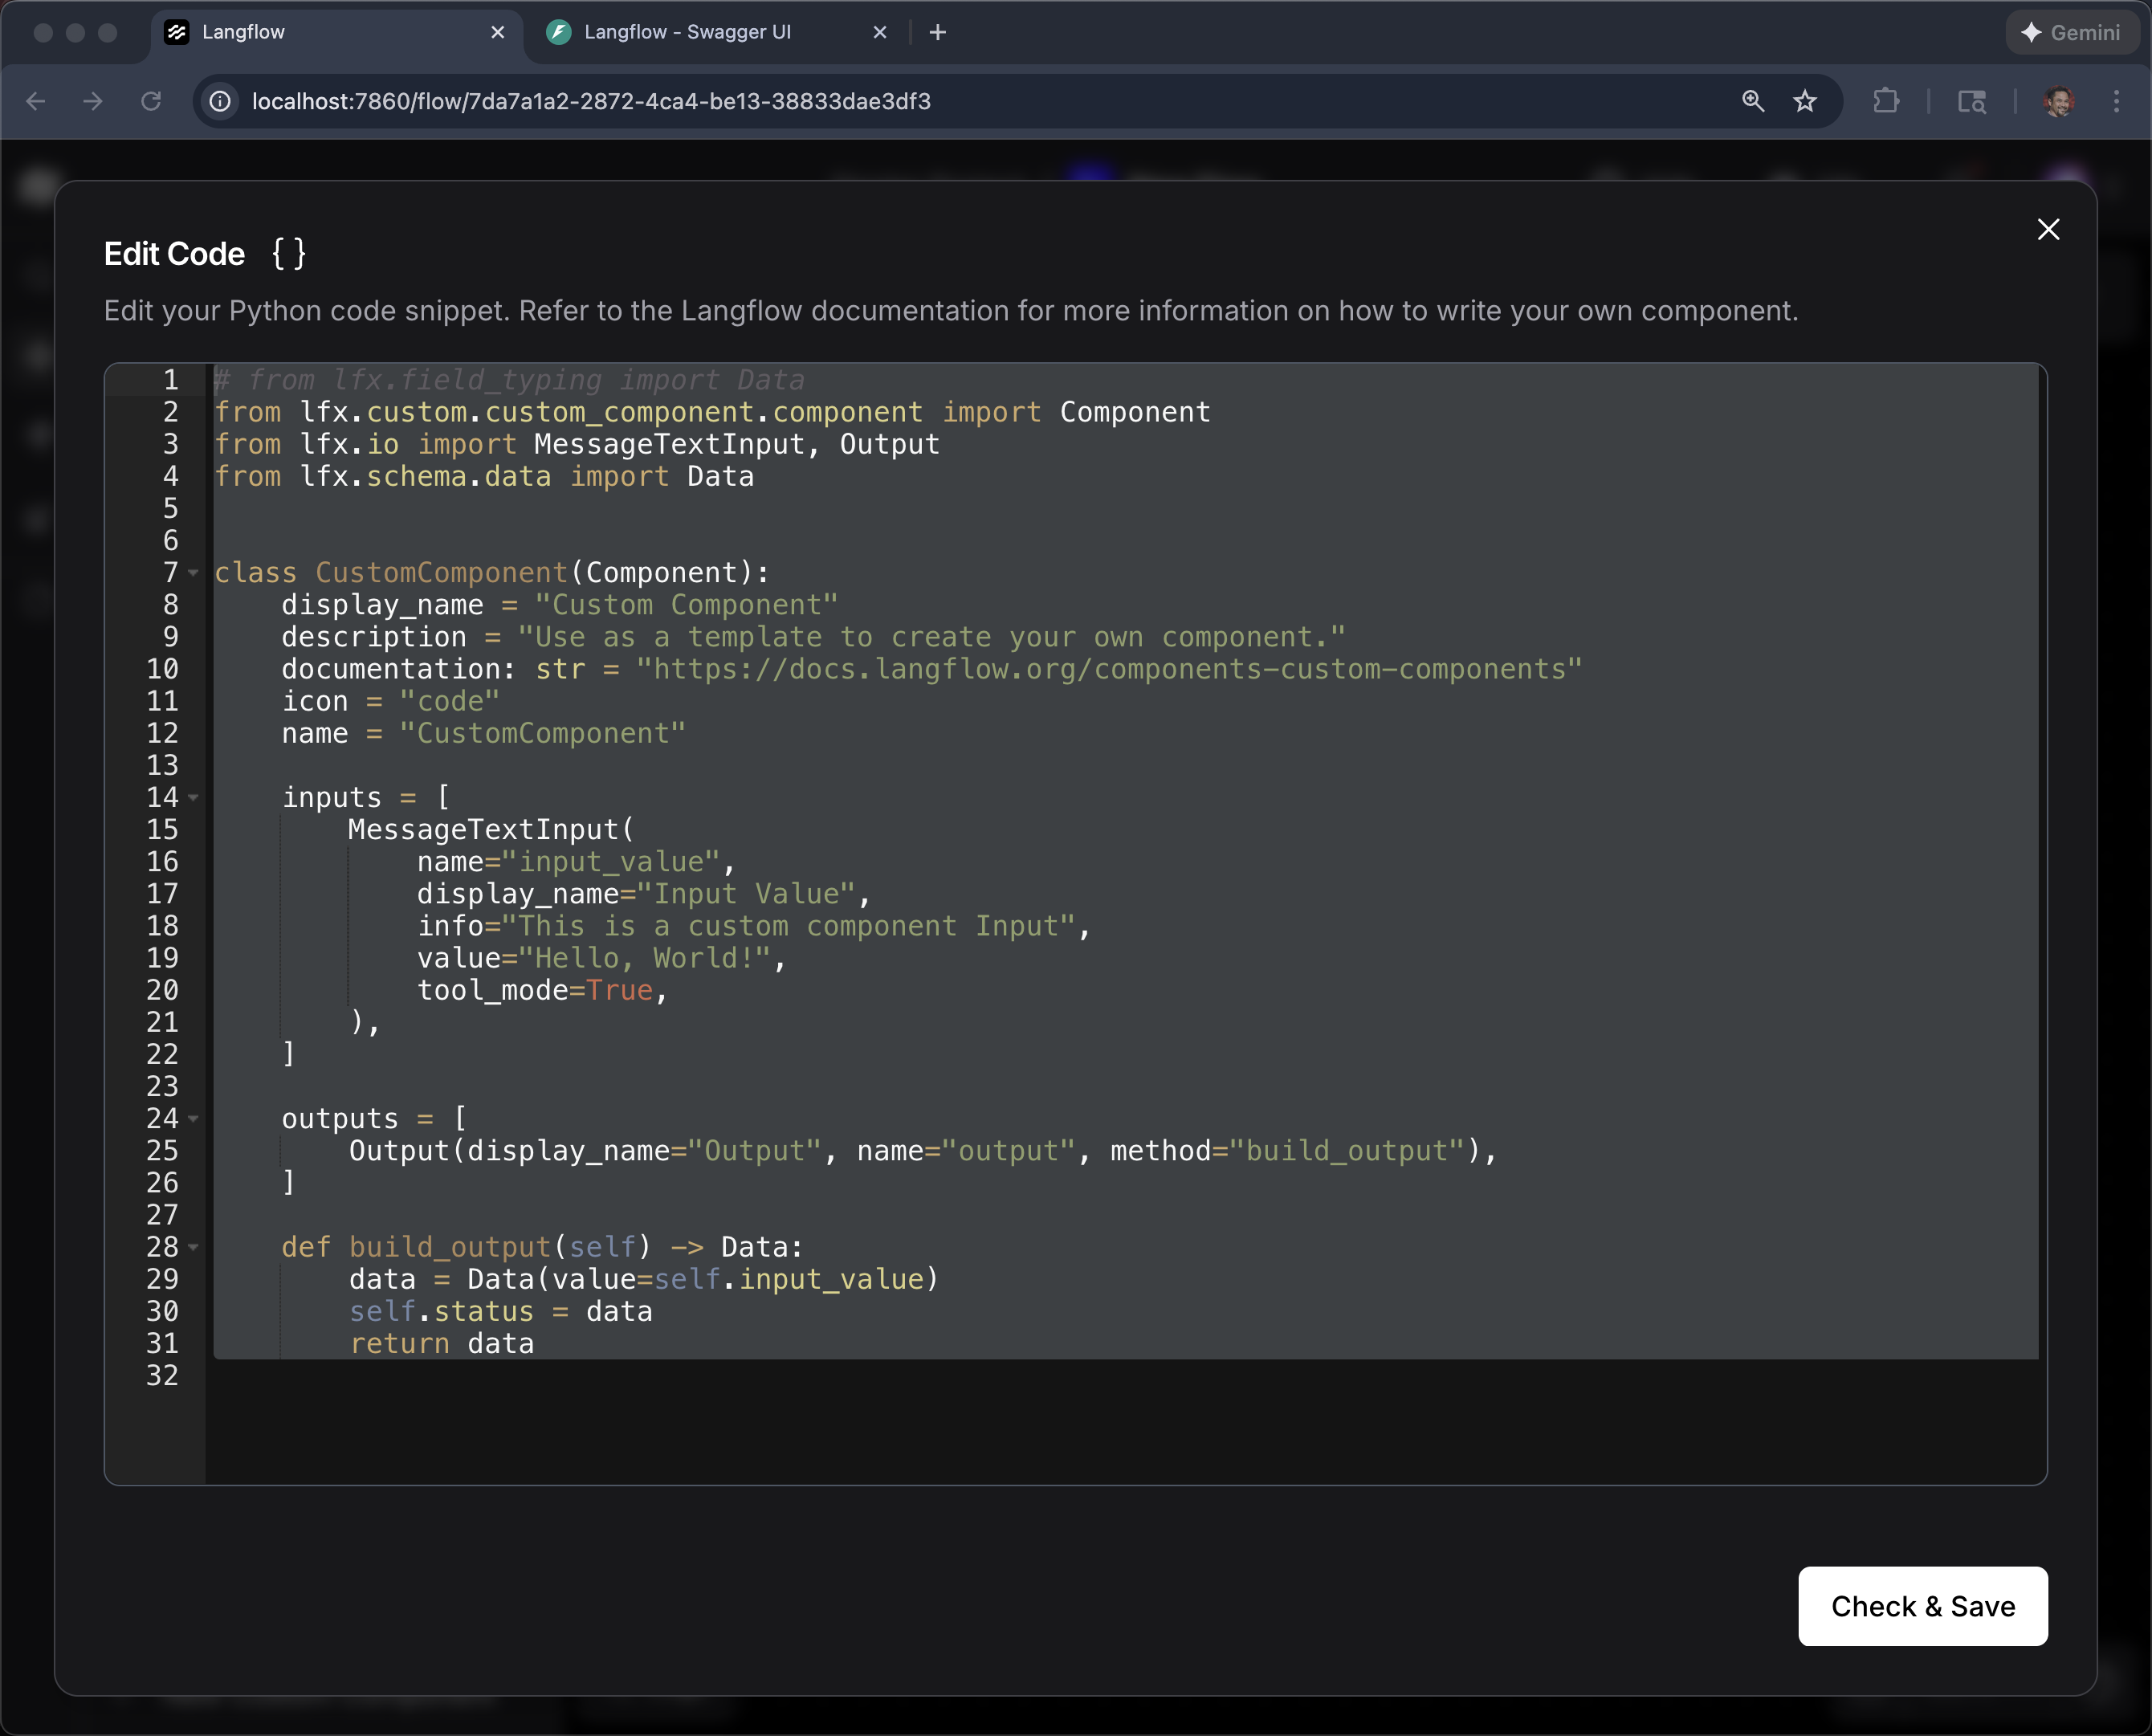Viewport: 2152px width, 1736px height.
Task: Click the back navigation arrow
Action: [x=37, y=101]
